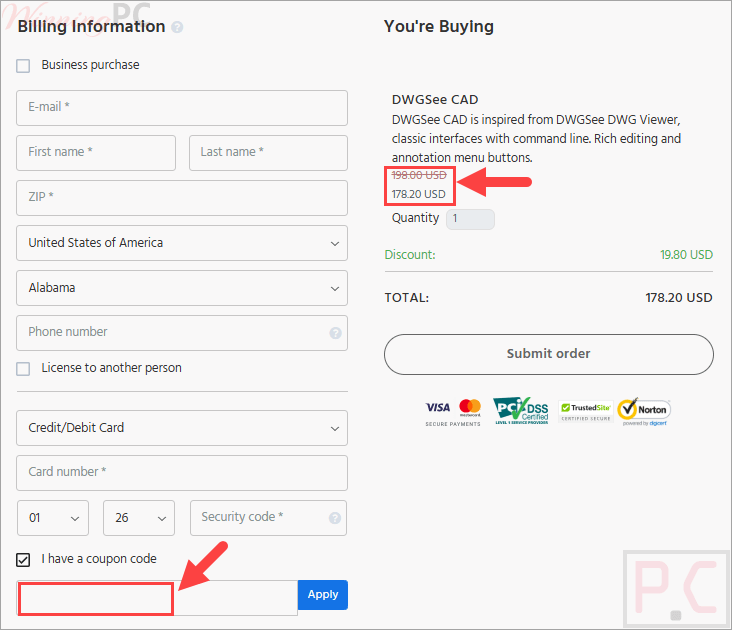Click the You're Buying heading
The width and height of the screenshot is (732, 630).
pyautogui.click(x=439, y=27)
